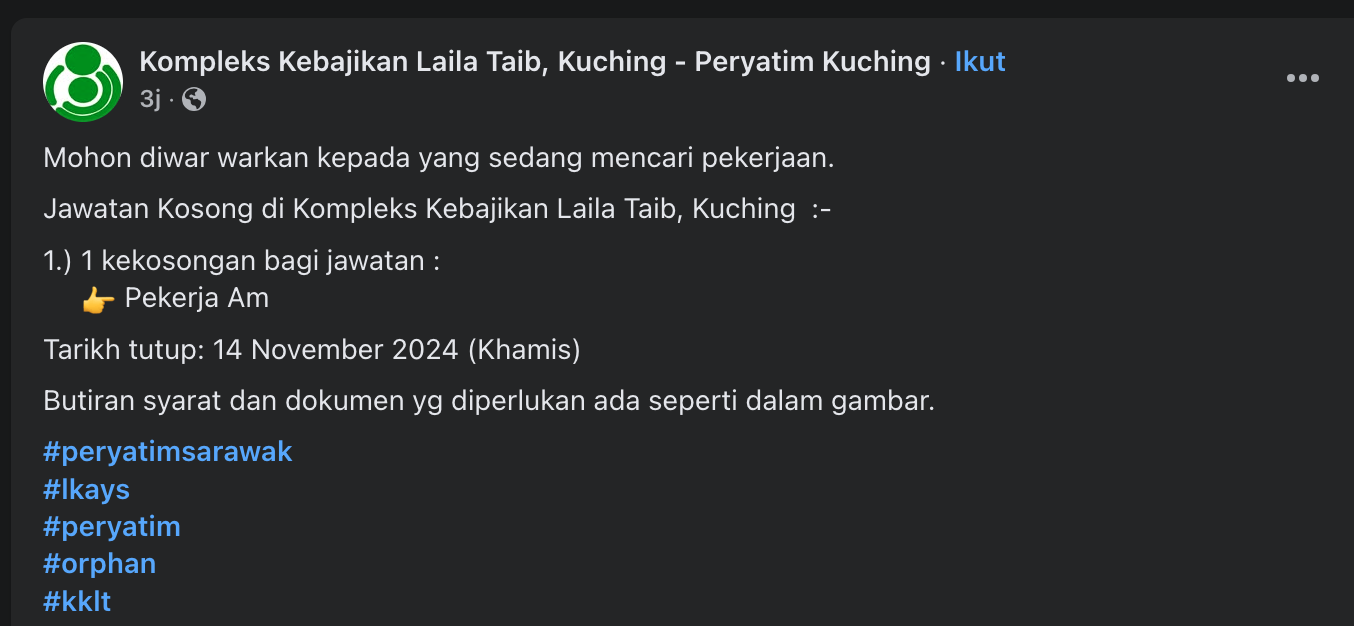Click the 'Mohon diwar warkan' opening sentence
The image size is (1354, 626).
(x=438, y=158)
